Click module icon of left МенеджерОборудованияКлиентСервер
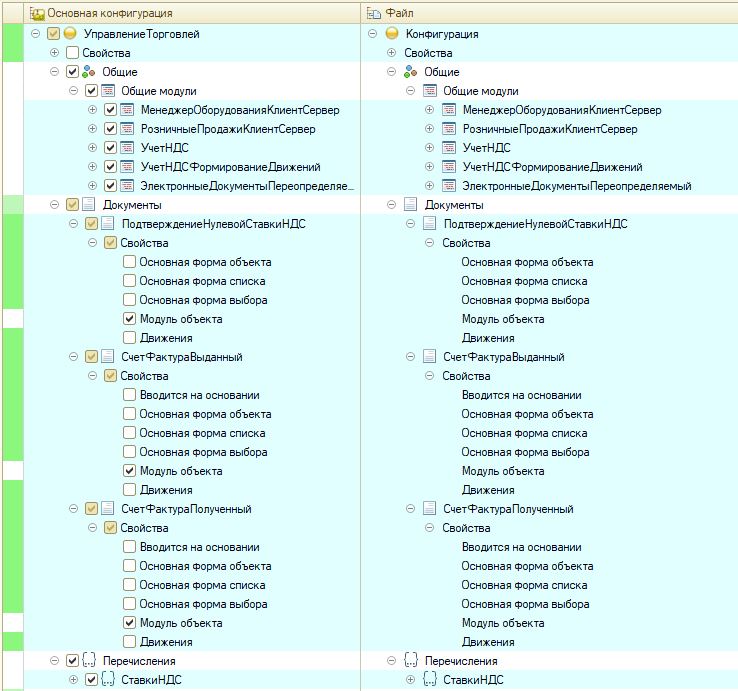 (127, 110)
